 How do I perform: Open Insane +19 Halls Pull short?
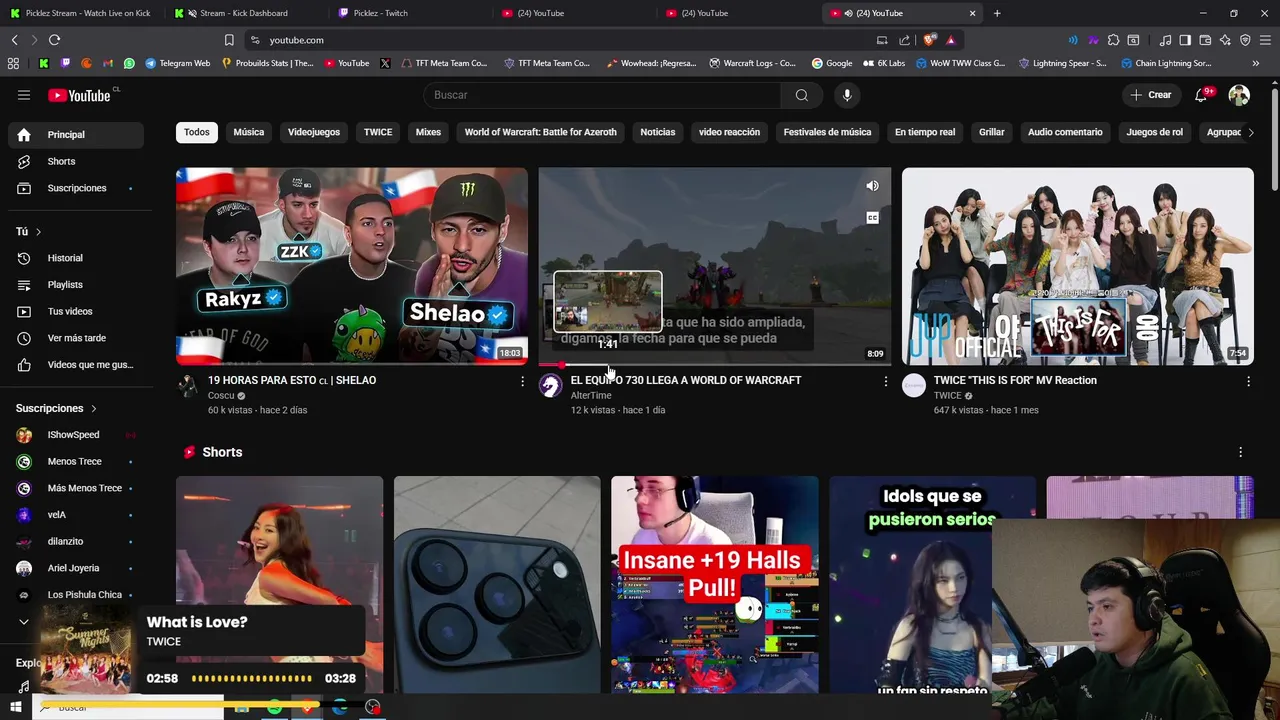click(714, 585)
